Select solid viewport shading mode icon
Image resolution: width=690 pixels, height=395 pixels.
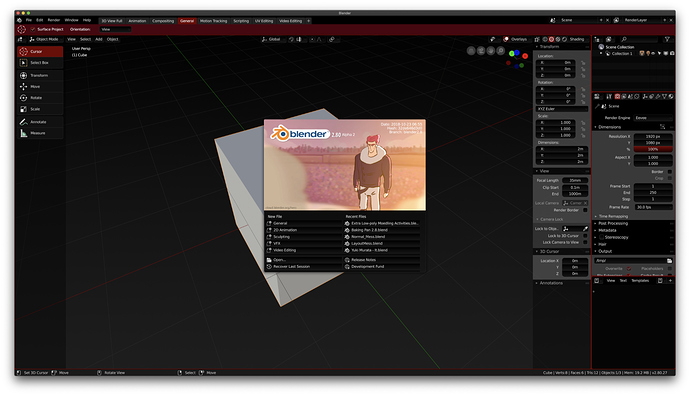551,39
